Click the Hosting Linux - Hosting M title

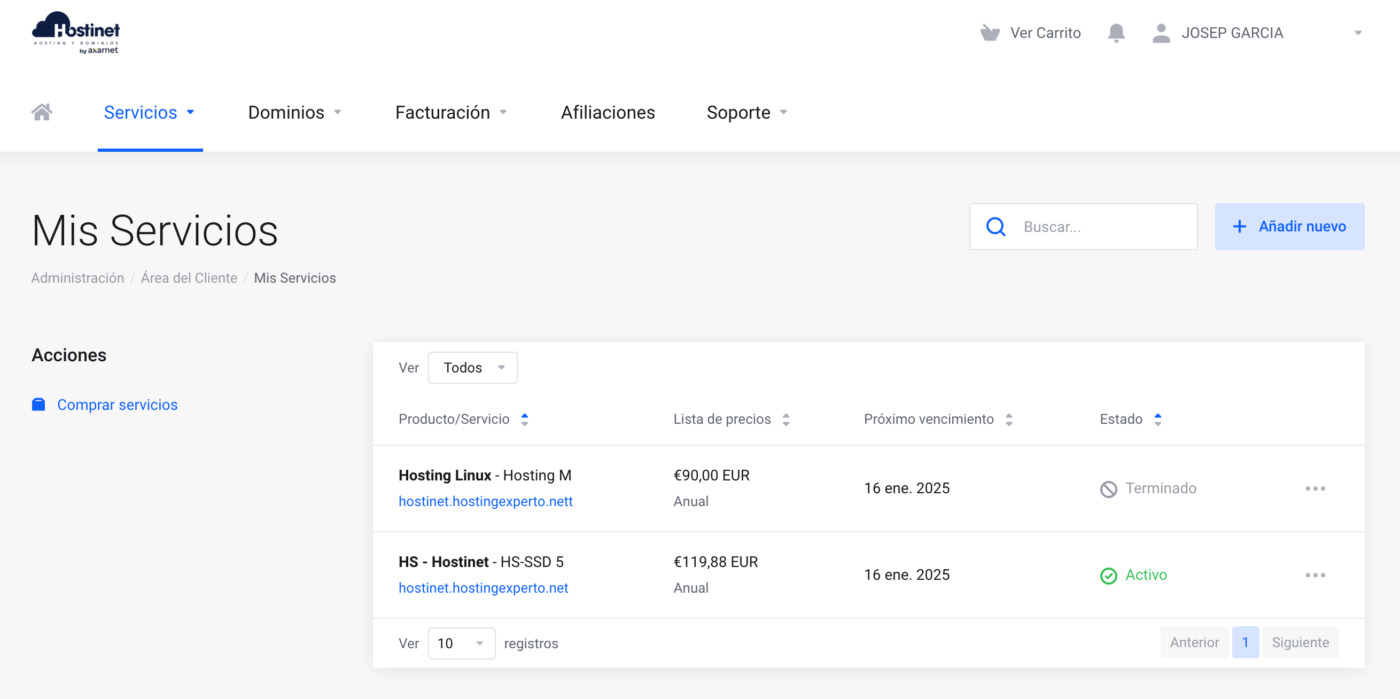click(485, 476)
